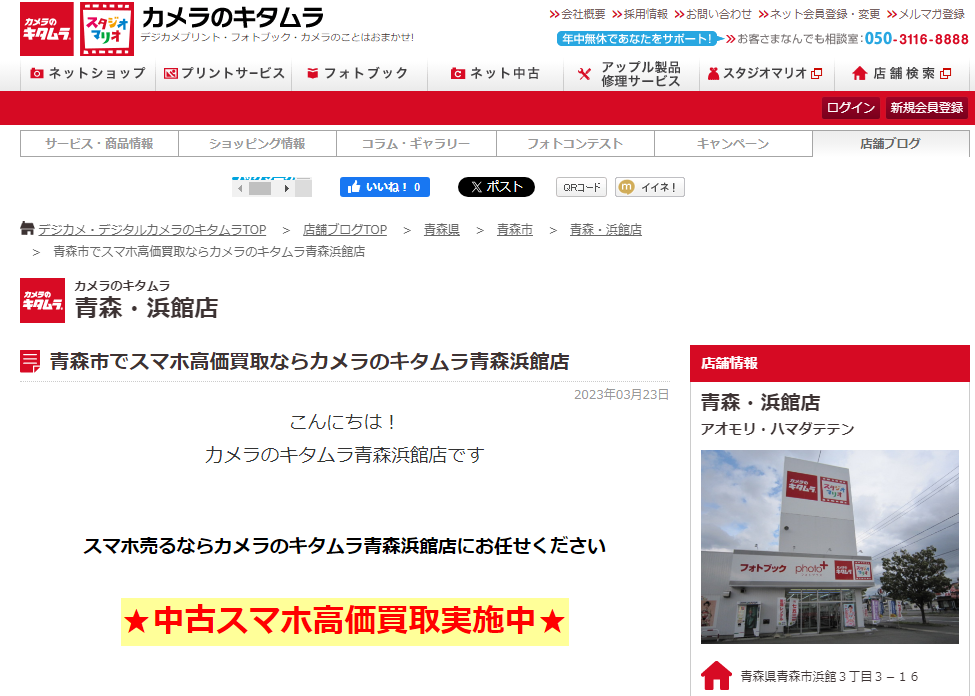The width and height of the screenshot is (975, 696).
Task: Click the ログイン button
Action: click(851, 108)
